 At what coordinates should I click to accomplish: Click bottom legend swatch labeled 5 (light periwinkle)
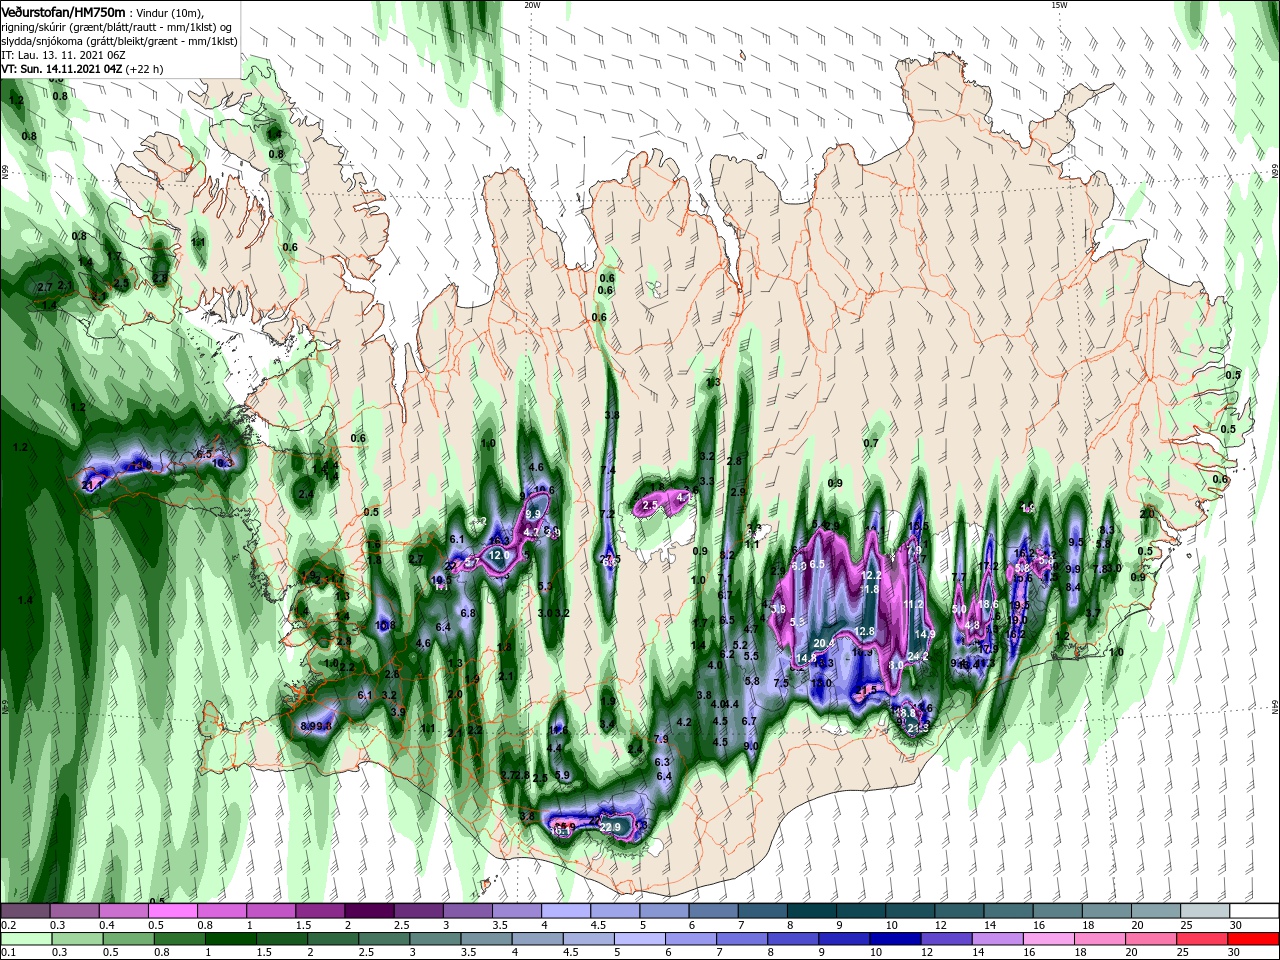[x=639, y=939]
